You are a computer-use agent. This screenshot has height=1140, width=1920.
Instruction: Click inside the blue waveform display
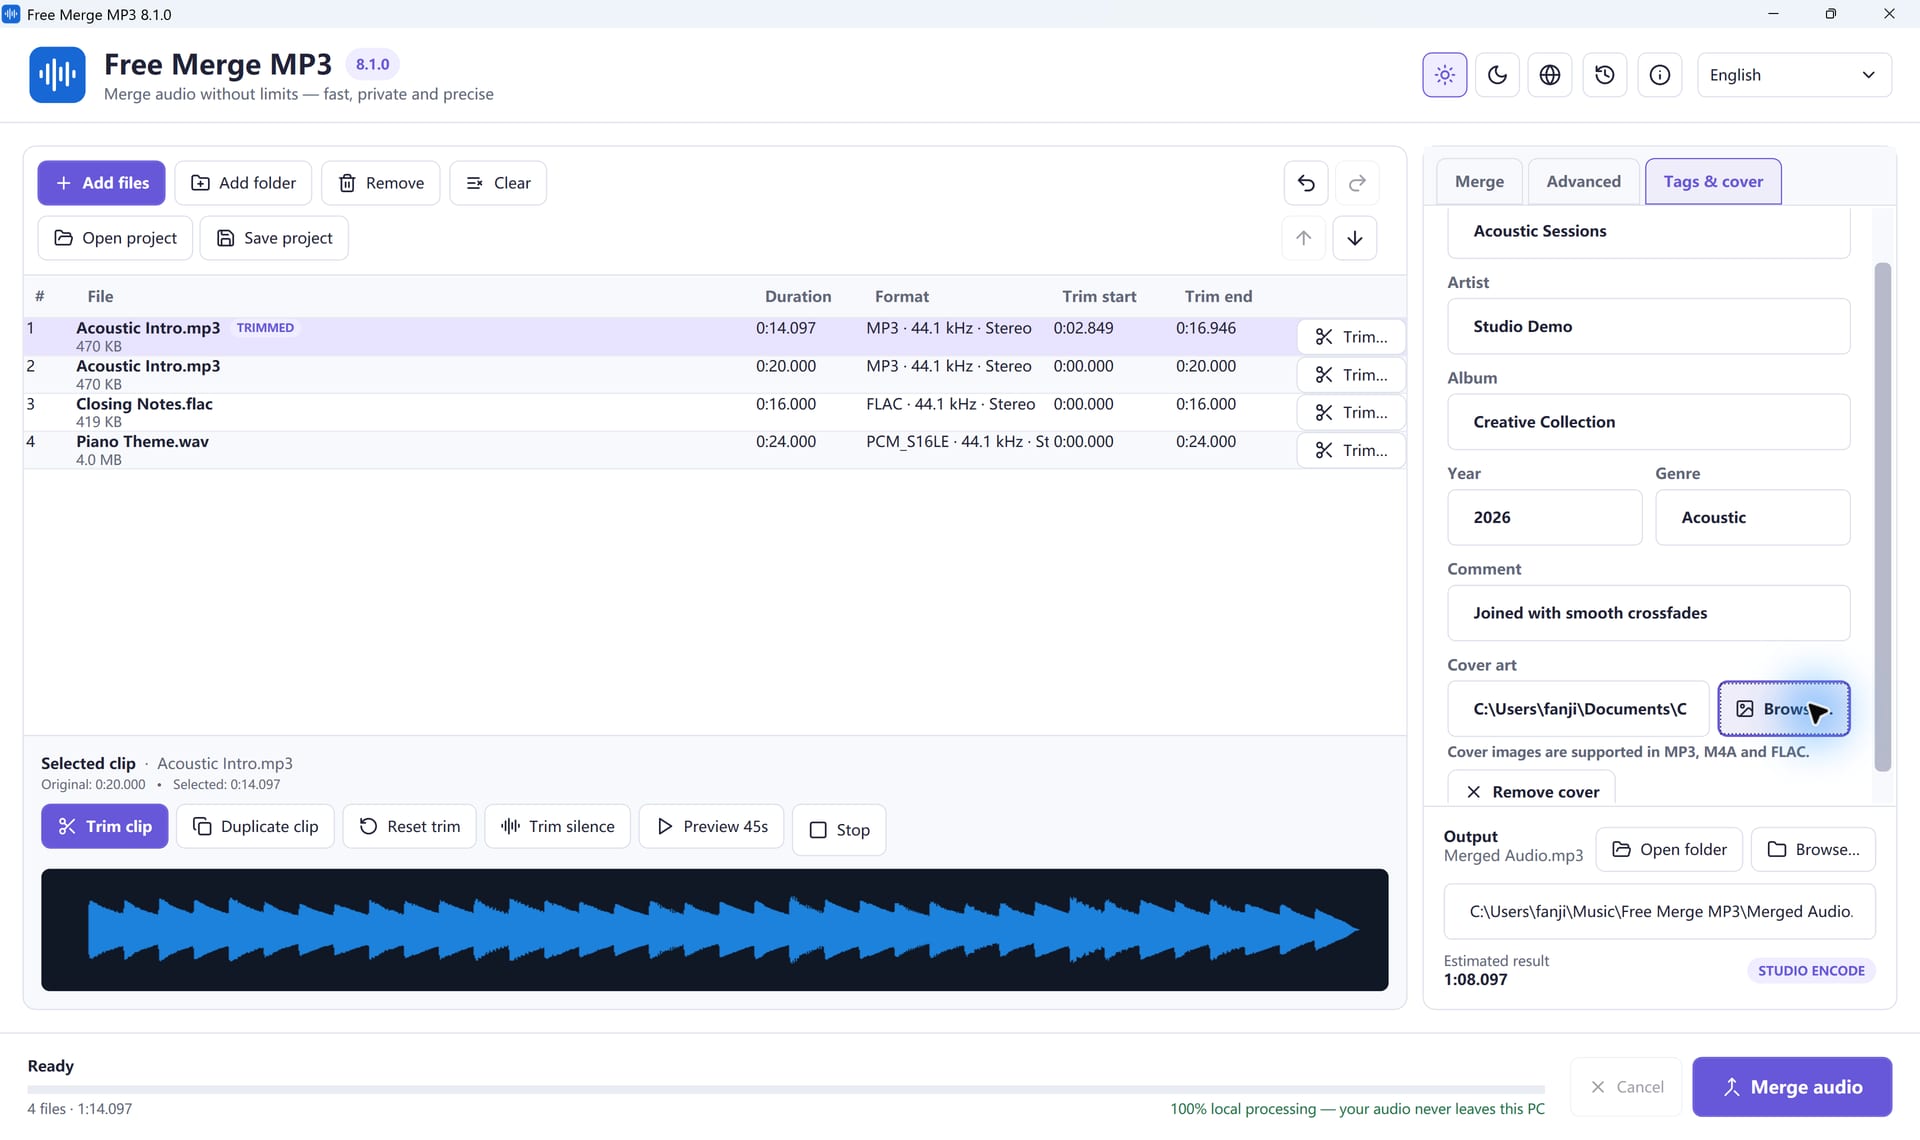pos(714,930)
